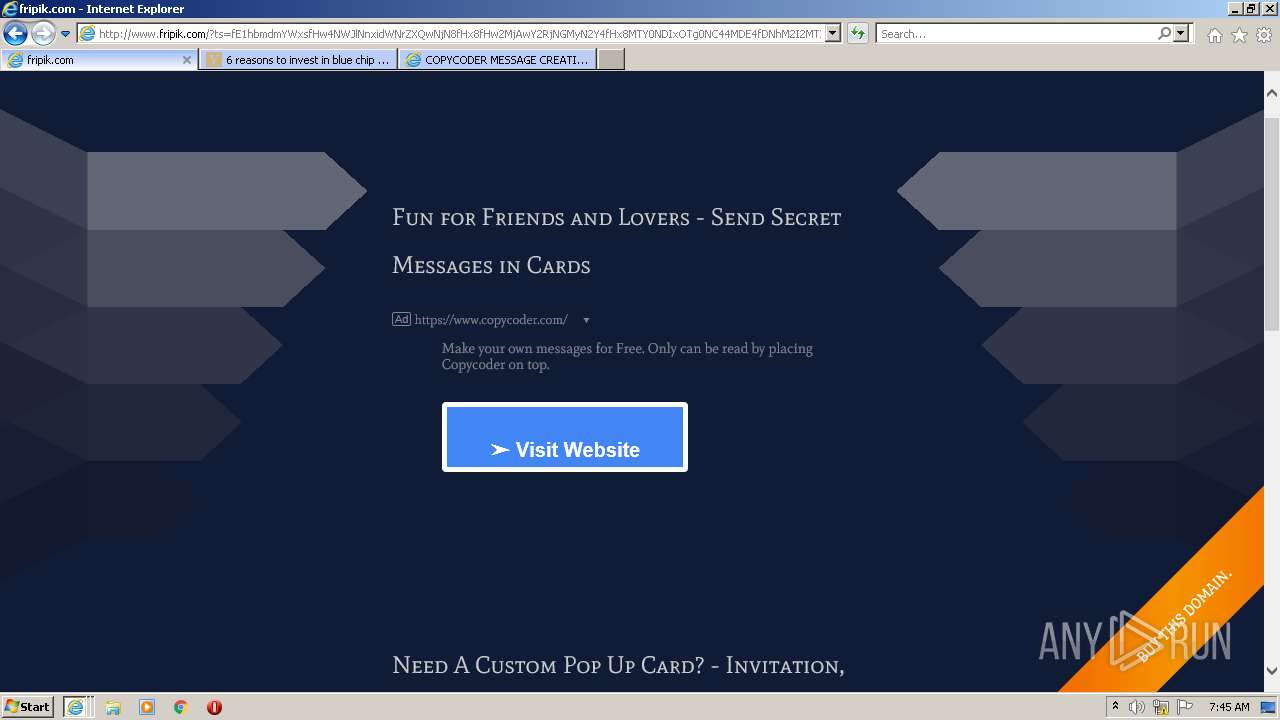
Task: Launch Chrome from the taskbar
Action: [x=180, y=707]
